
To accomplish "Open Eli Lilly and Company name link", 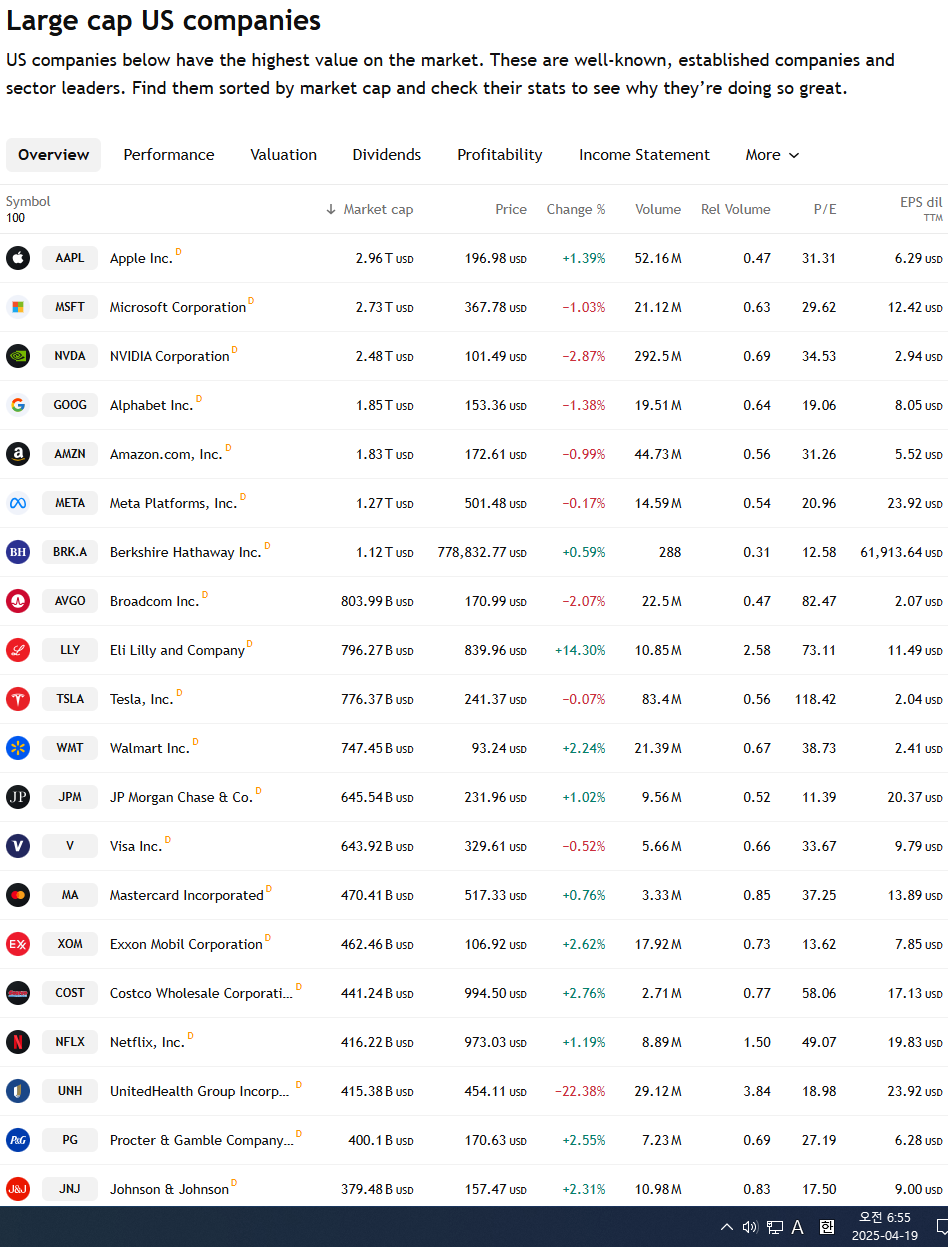I will (x=177, y=650).
